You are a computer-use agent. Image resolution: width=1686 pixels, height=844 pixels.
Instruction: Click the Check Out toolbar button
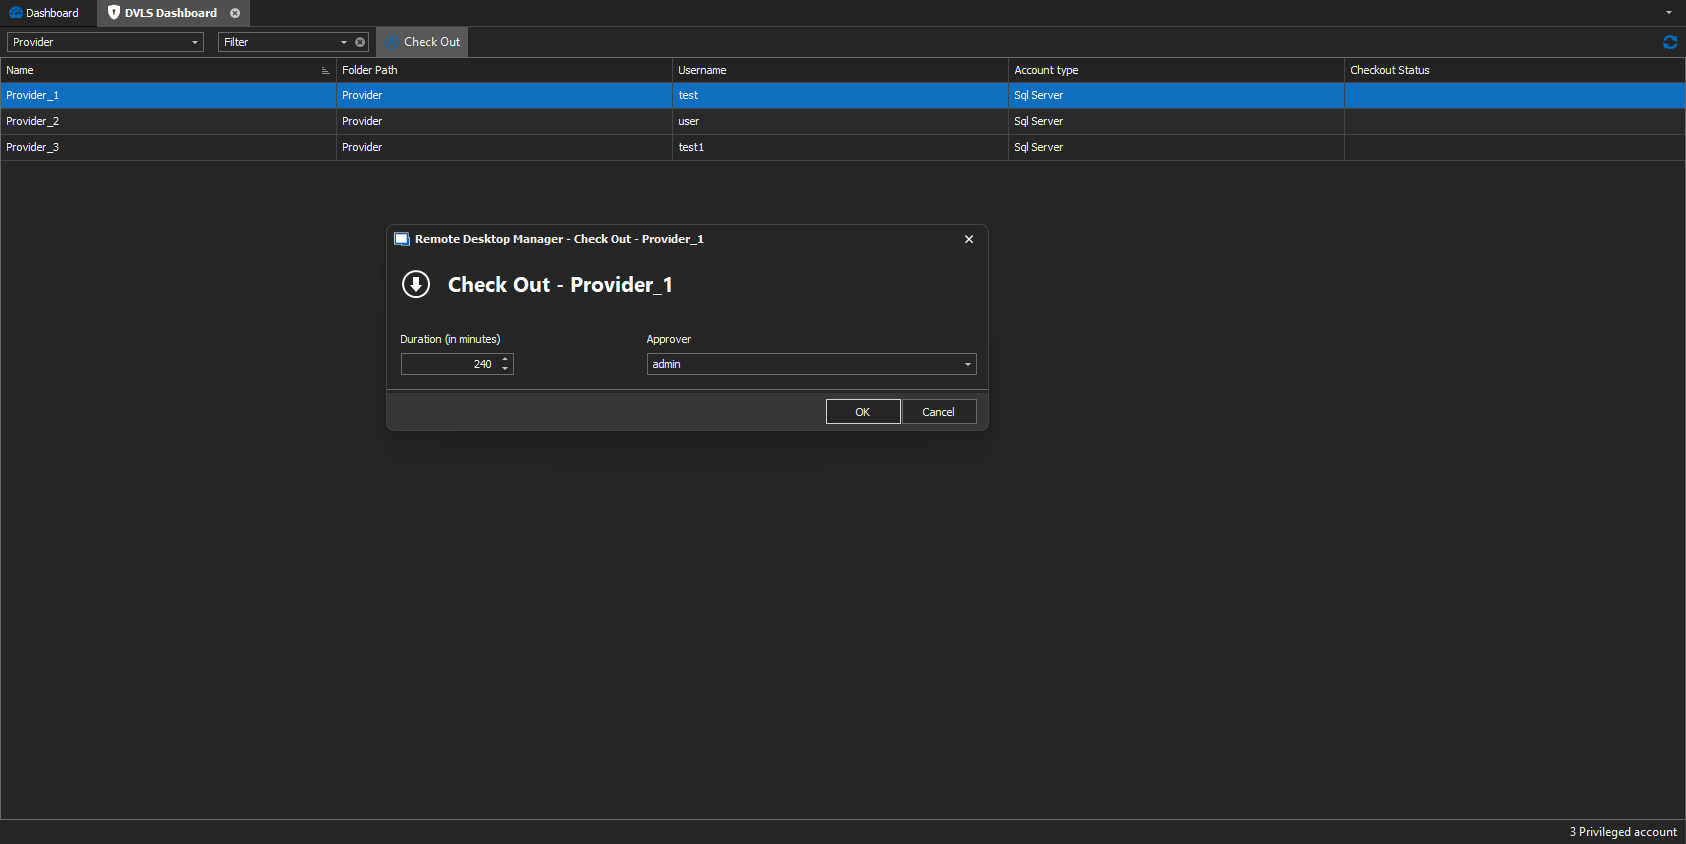[423, 42]
